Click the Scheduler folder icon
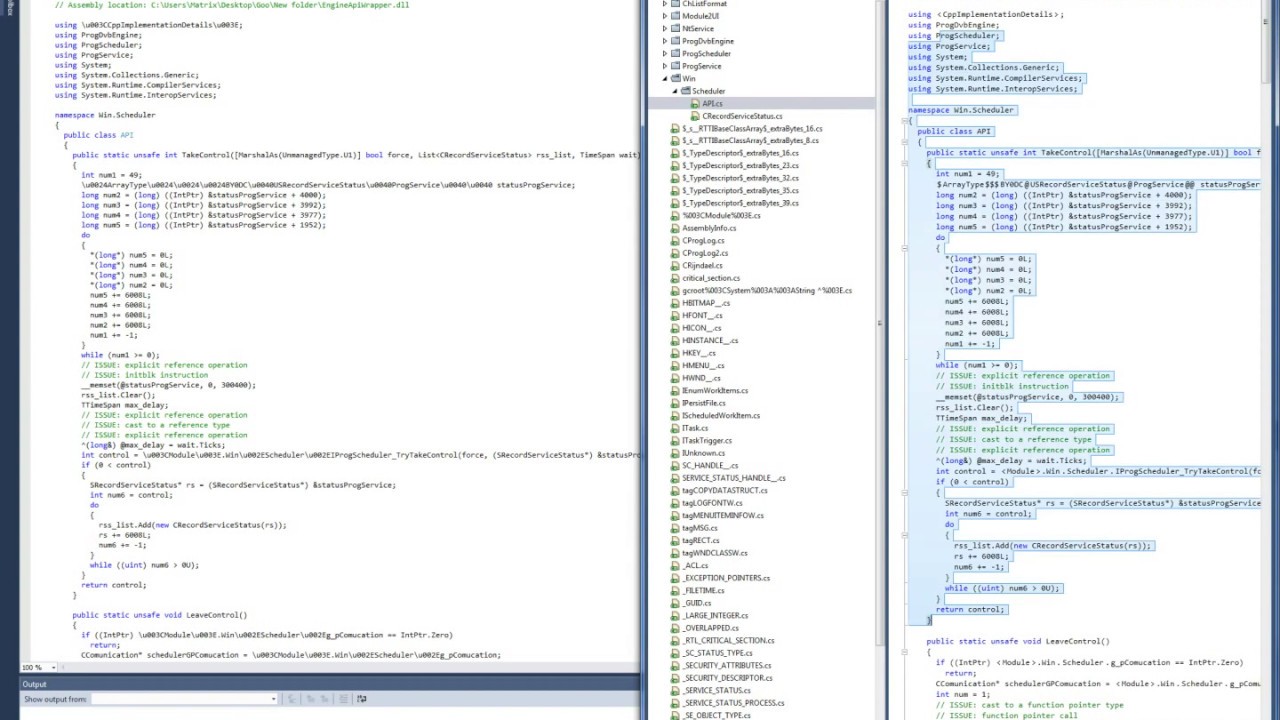The height and width of the screenshot is (720, 1280). [x=686, y=91]
